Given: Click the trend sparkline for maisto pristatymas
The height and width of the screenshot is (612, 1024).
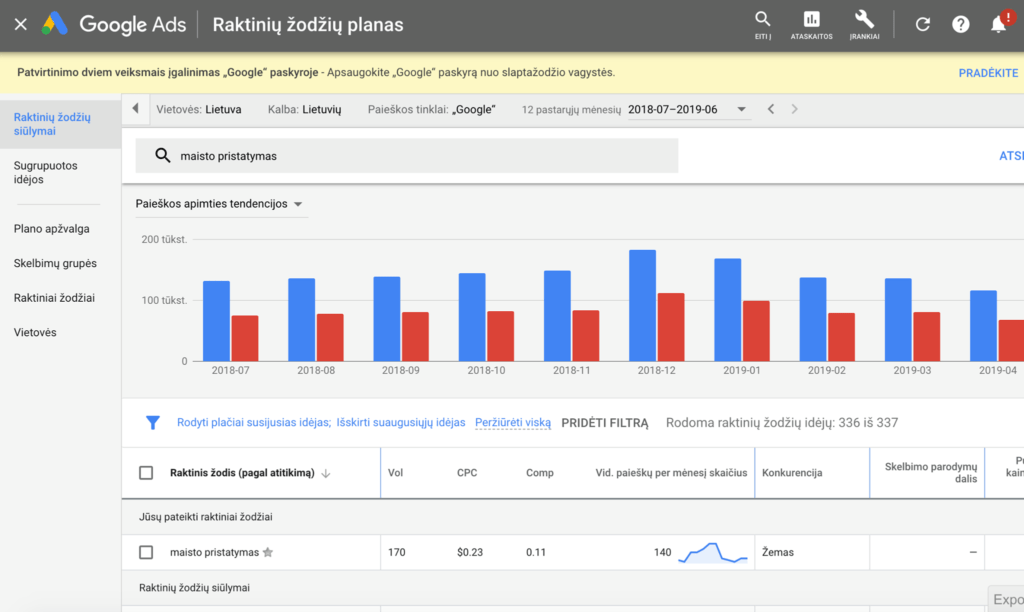Looking at the screenshot, I should 712,553.
